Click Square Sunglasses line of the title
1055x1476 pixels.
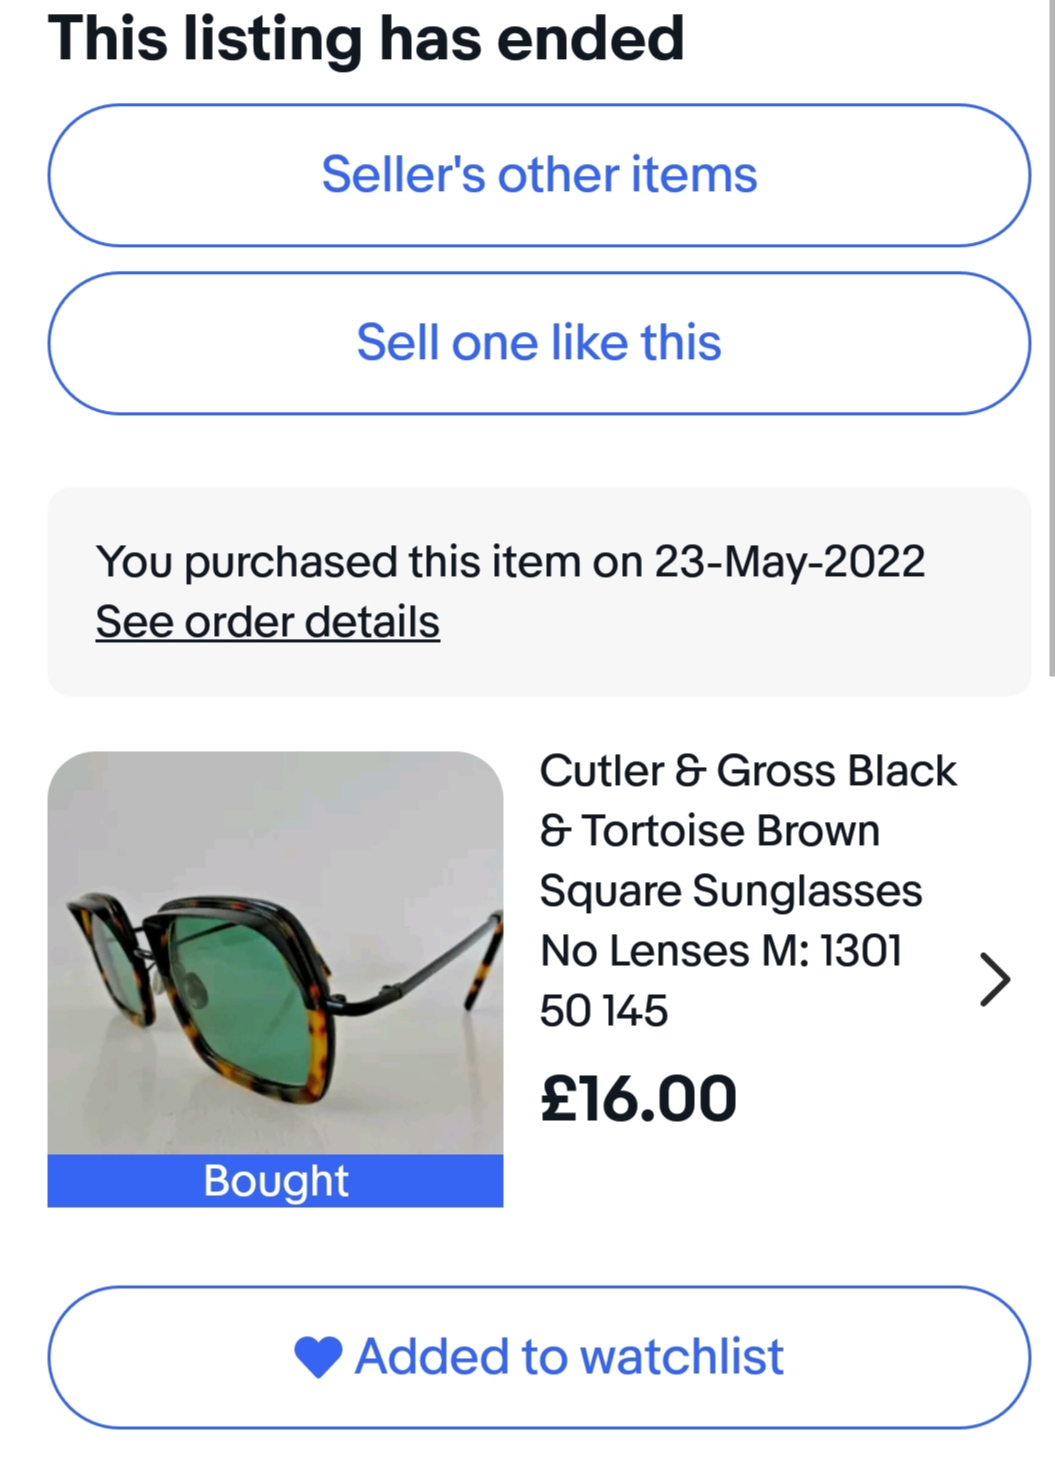pos(730,891)
